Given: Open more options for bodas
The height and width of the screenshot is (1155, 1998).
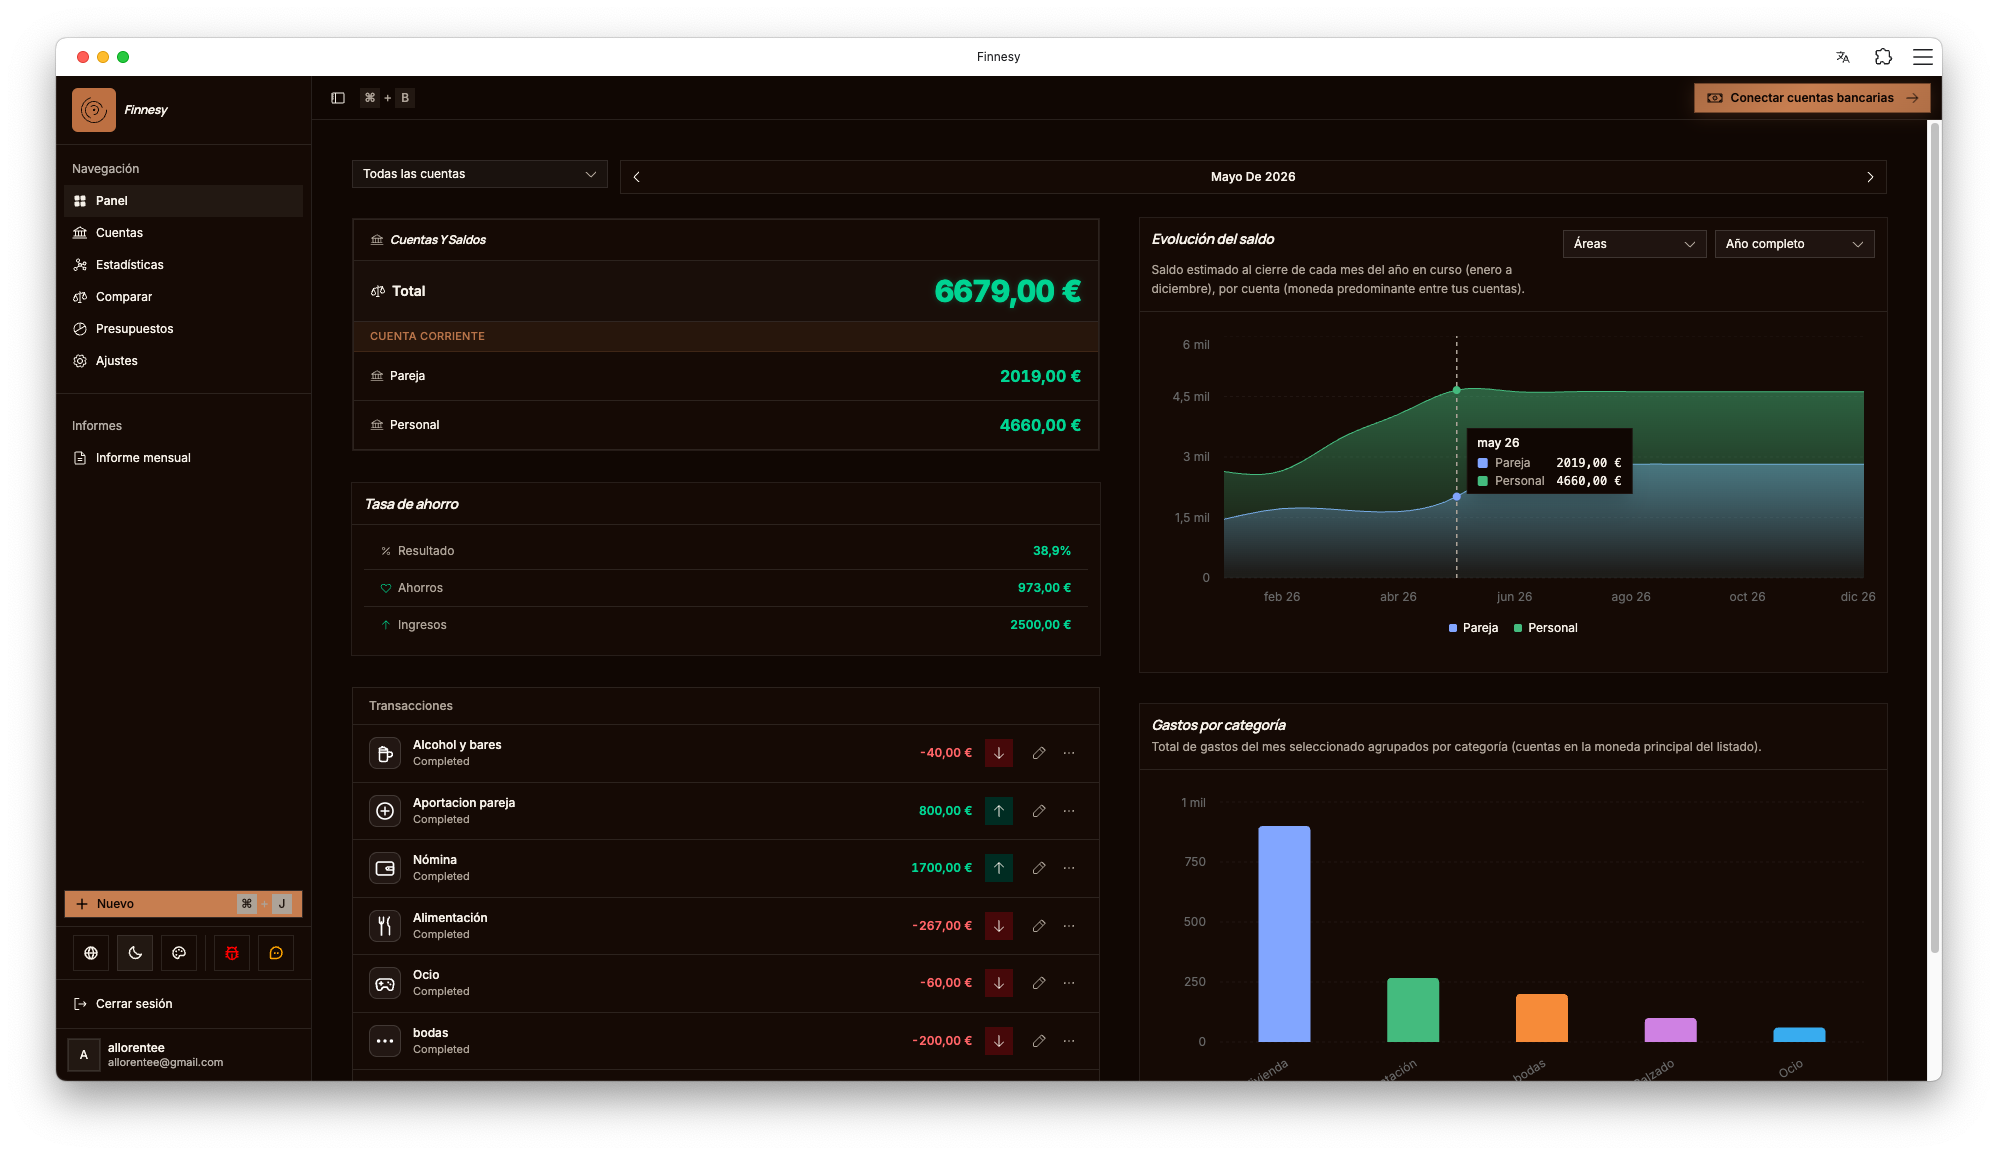Looking at the screenshot, I should tap(1069, 1041).
